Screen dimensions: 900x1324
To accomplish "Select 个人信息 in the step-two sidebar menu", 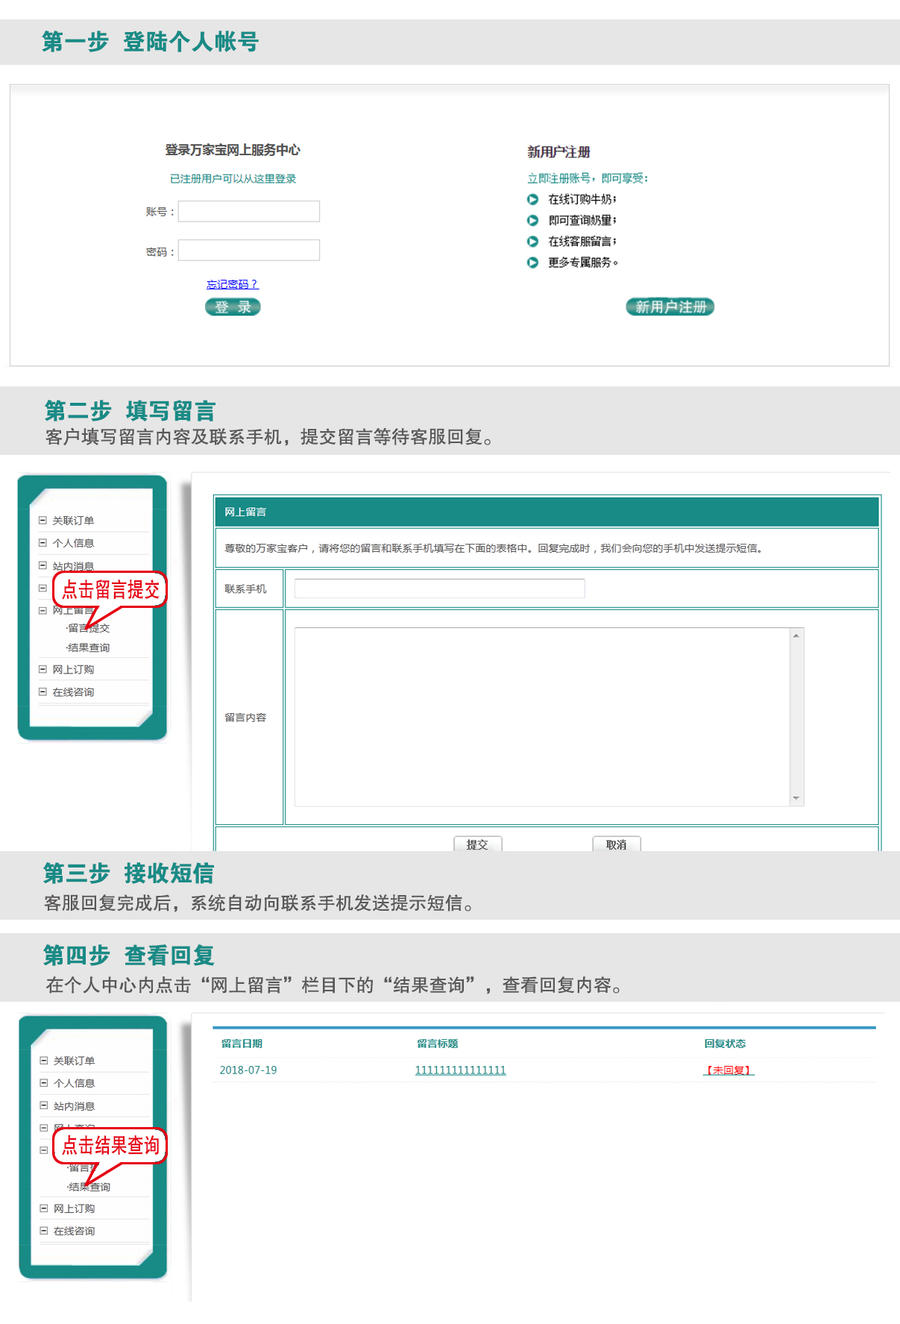I will (73, 543).
